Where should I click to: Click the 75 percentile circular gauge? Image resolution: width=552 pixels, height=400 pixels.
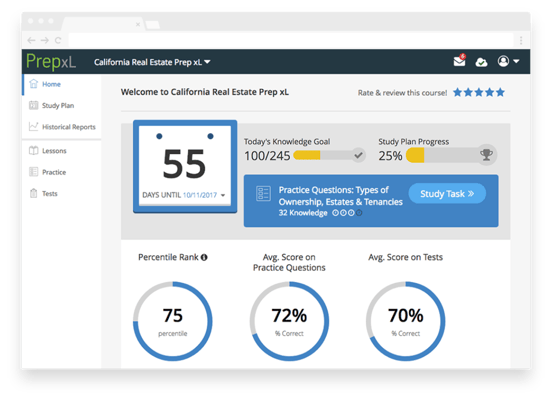click(172, 321)
